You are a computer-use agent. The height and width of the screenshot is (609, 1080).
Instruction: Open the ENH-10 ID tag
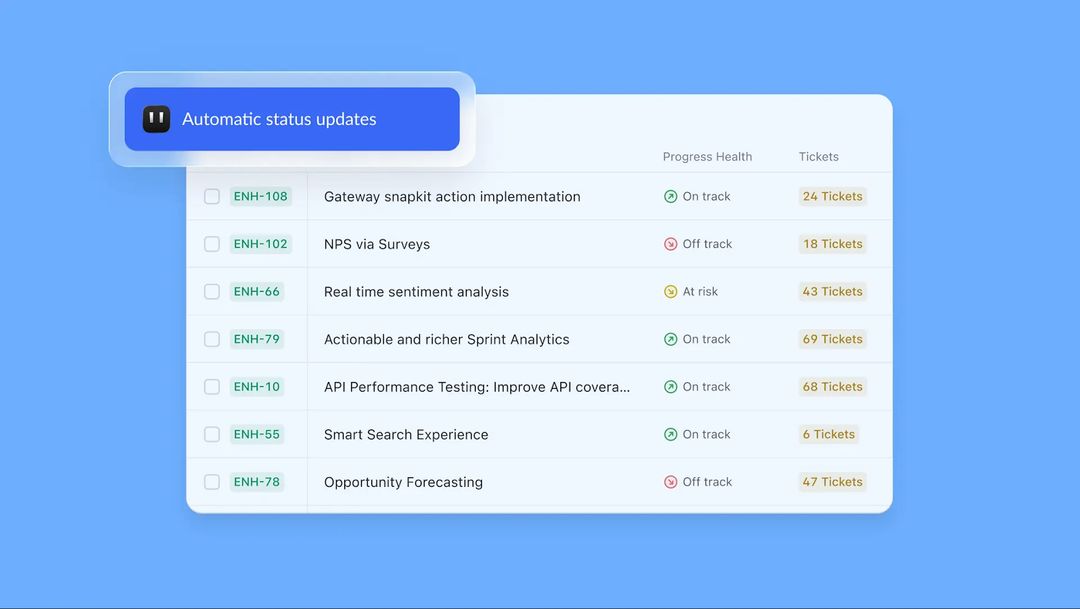coord(257,386)
